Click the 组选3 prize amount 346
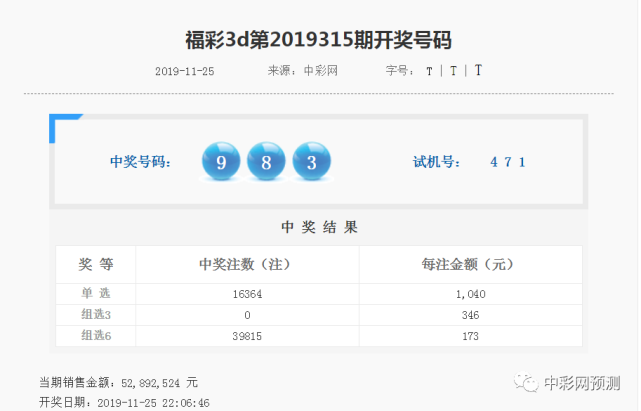Image resolution: width=641 pixels, height=411 pixels. 470,315
